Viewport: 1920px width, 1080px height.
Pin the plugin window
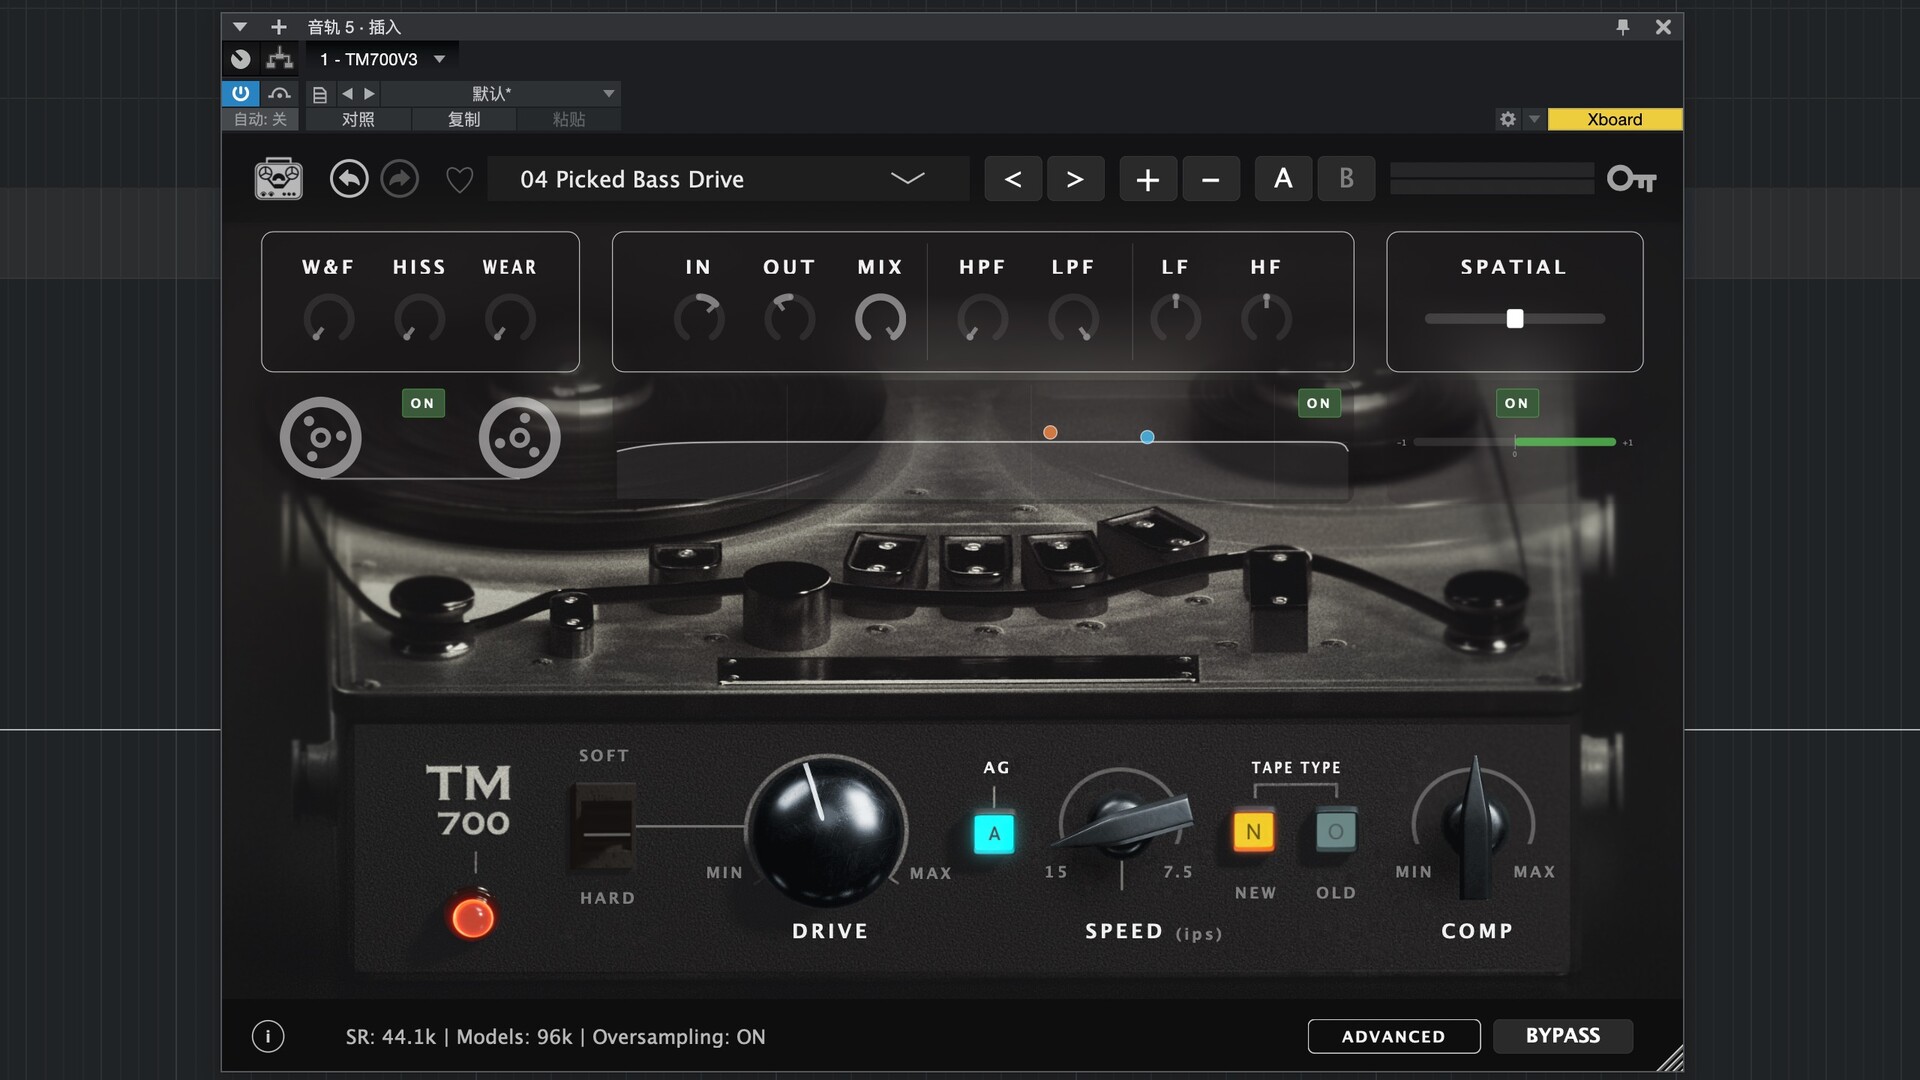[1622, 27]
